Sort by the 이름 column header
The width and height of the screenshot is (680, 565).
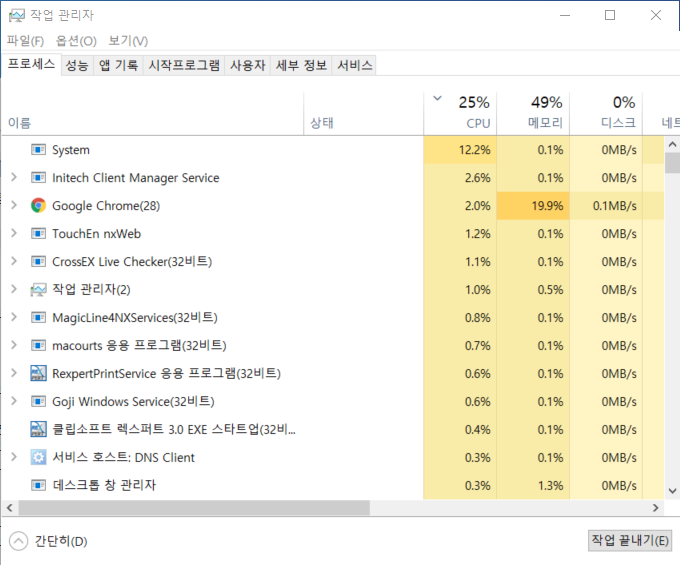point(153,114)
